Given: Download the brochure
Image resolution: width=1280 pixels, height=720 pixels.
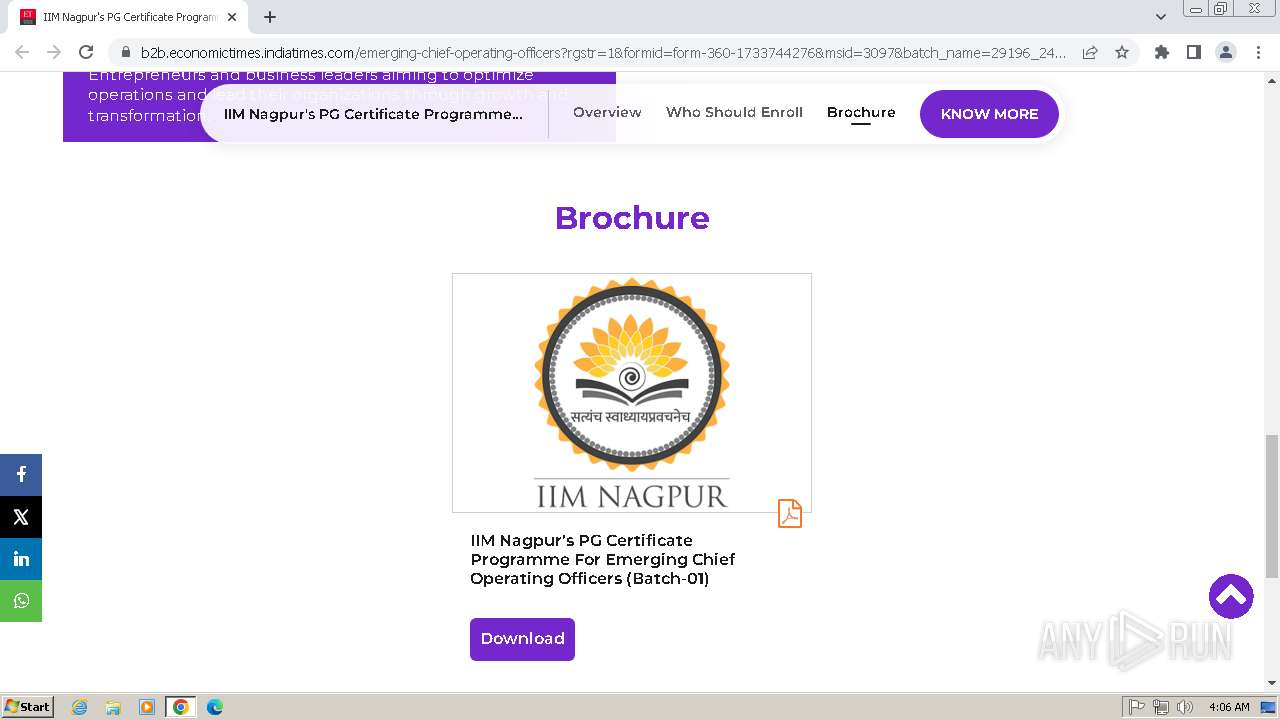Looking at the screenshot, I should point(522,639).
